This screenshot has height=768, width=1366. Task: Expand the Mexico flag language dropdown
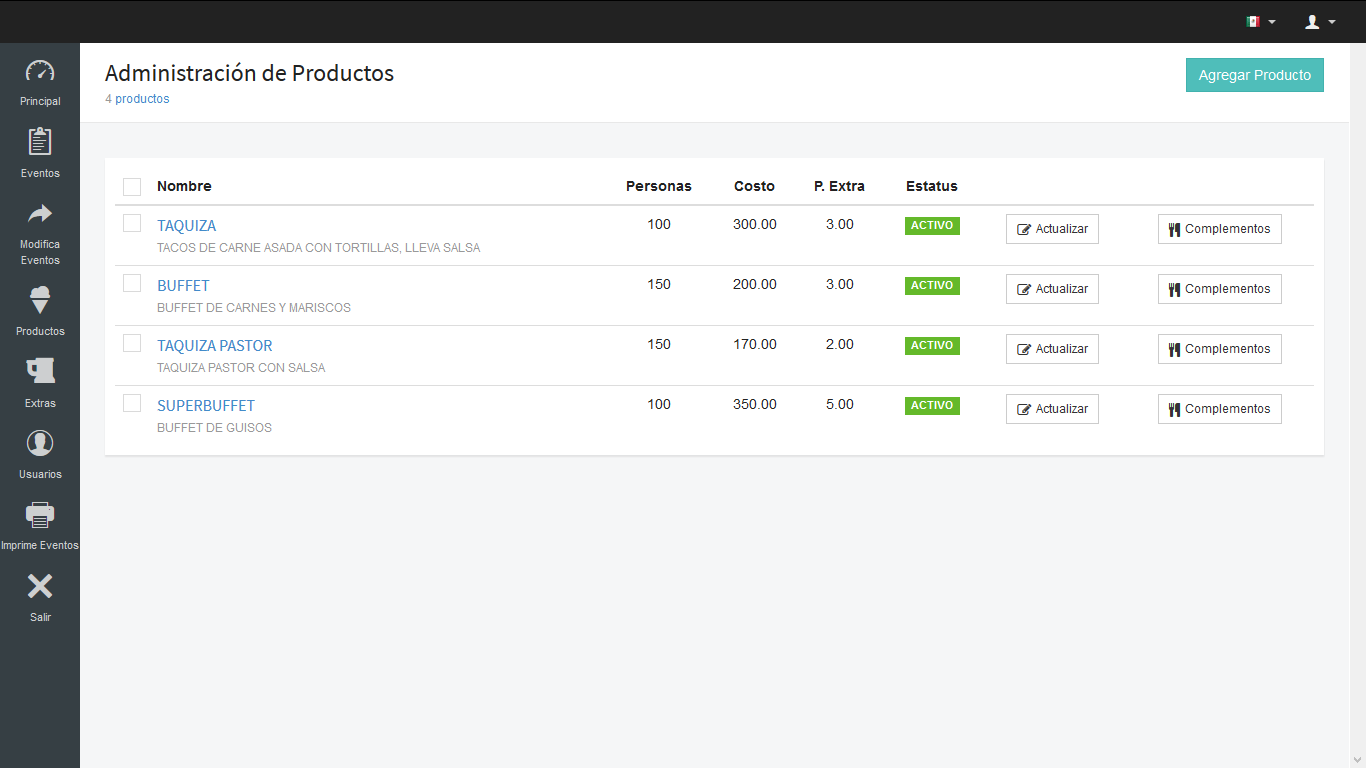tap(1260, 21)
